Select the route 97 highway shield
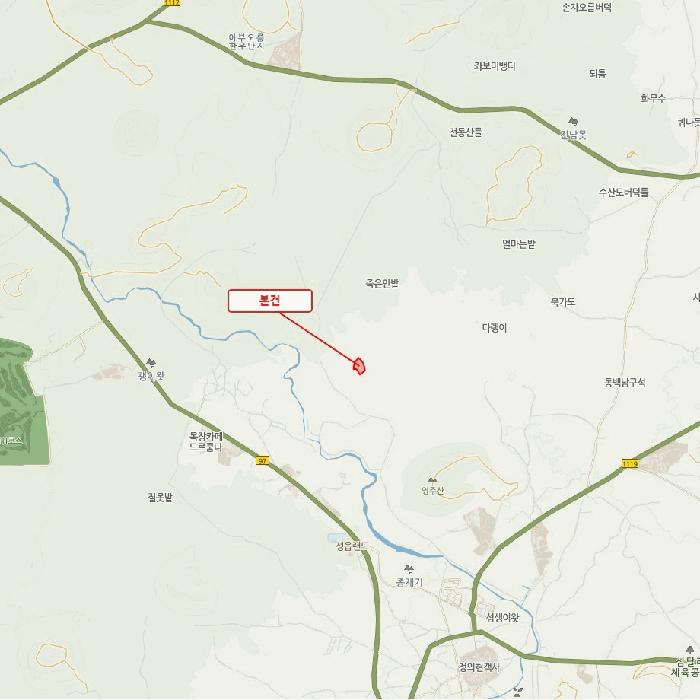Image resolution: width=700 pixels, height=700 pixels. 263,460
